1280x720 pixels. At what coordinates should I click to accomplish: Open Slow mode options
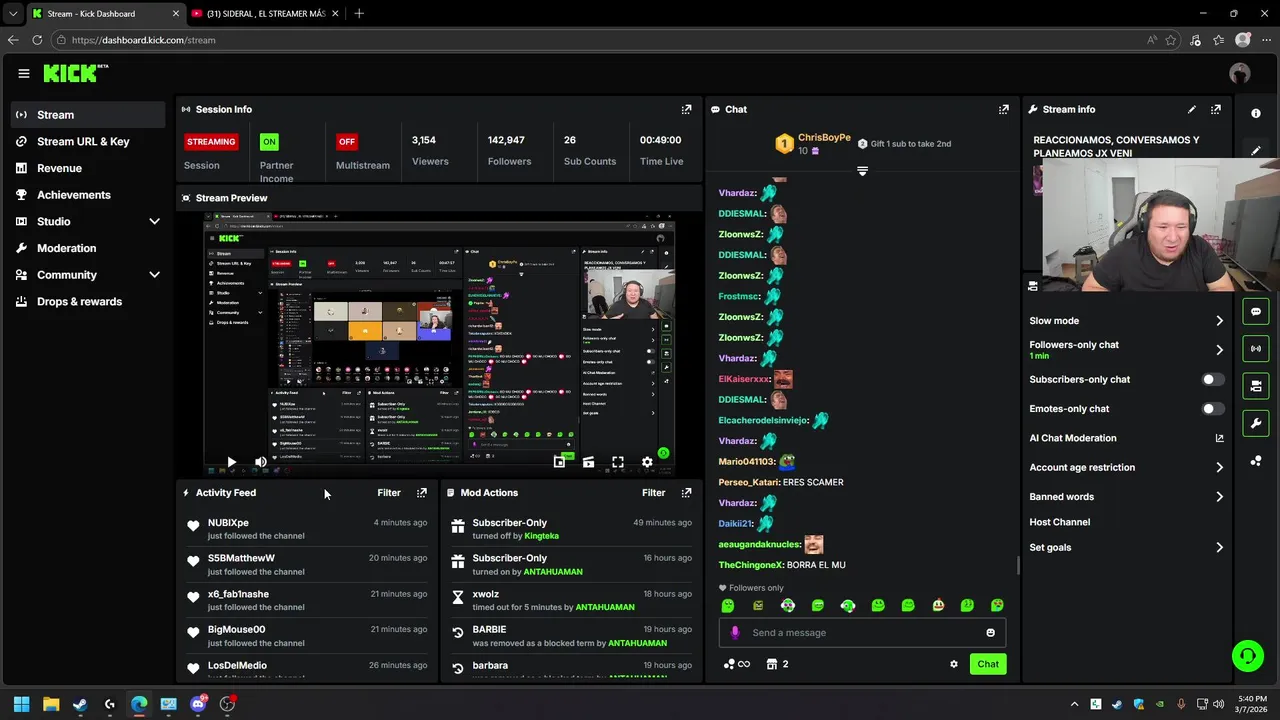pos(1126,321)
